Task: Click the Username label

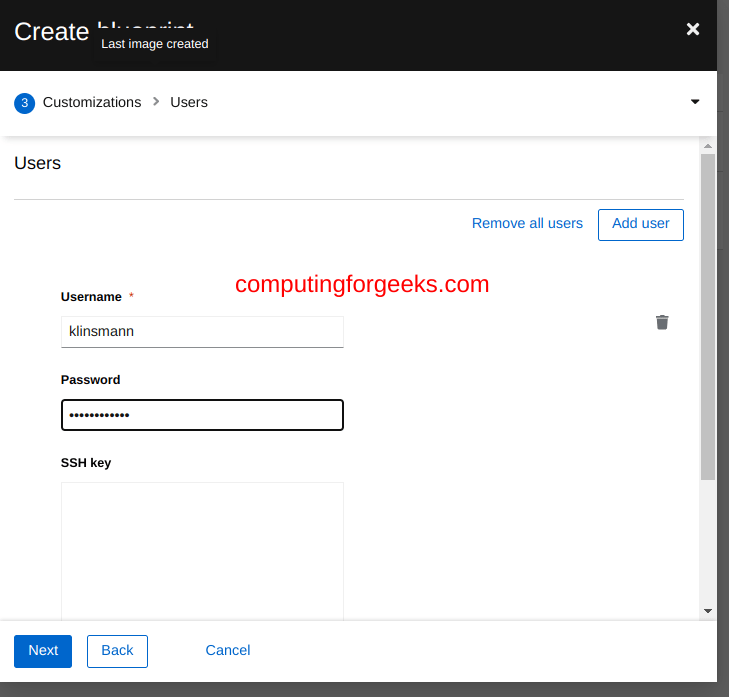Action: click(x=91, y=297)
